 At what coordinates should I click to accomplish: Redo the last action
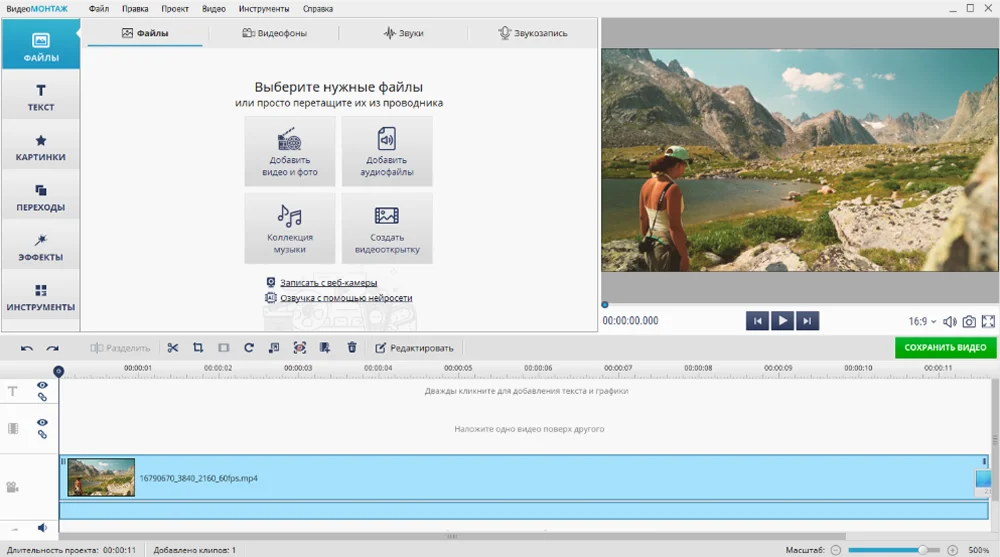pos(52,348)
